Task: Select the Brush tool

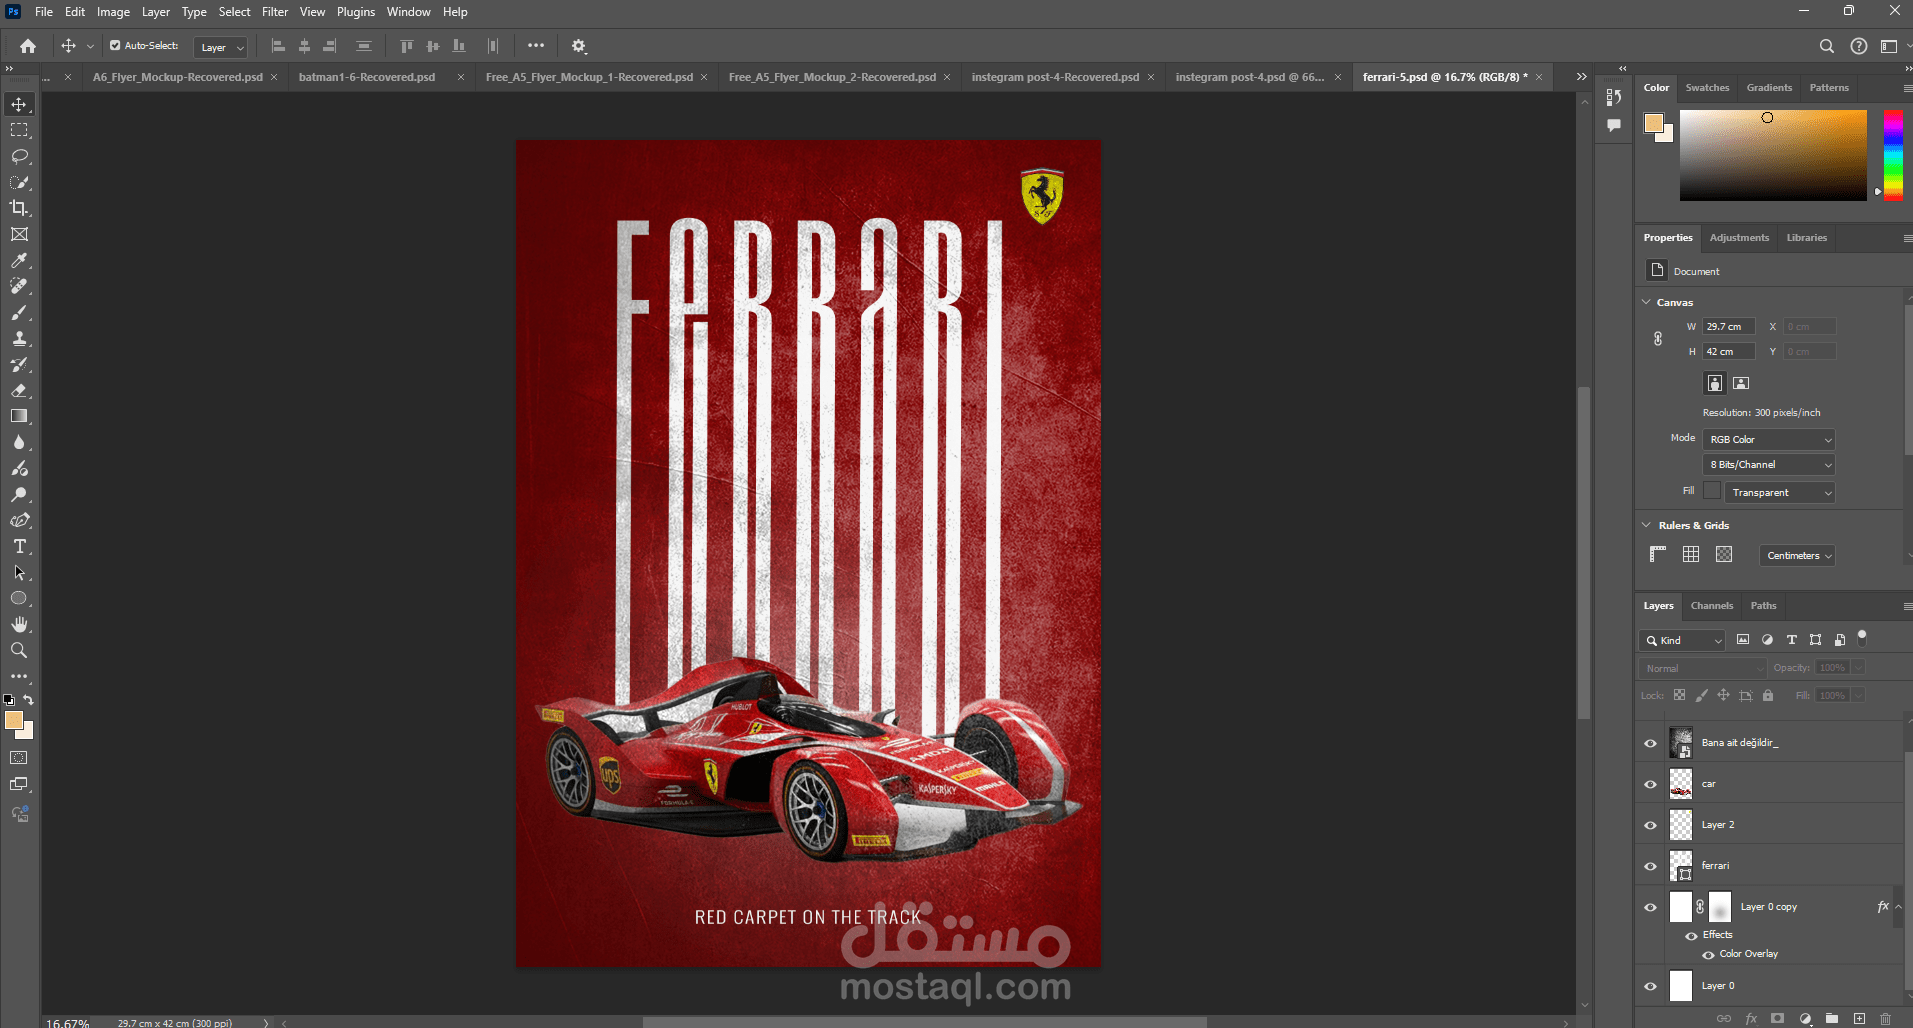Action: [x=19, y=312]
